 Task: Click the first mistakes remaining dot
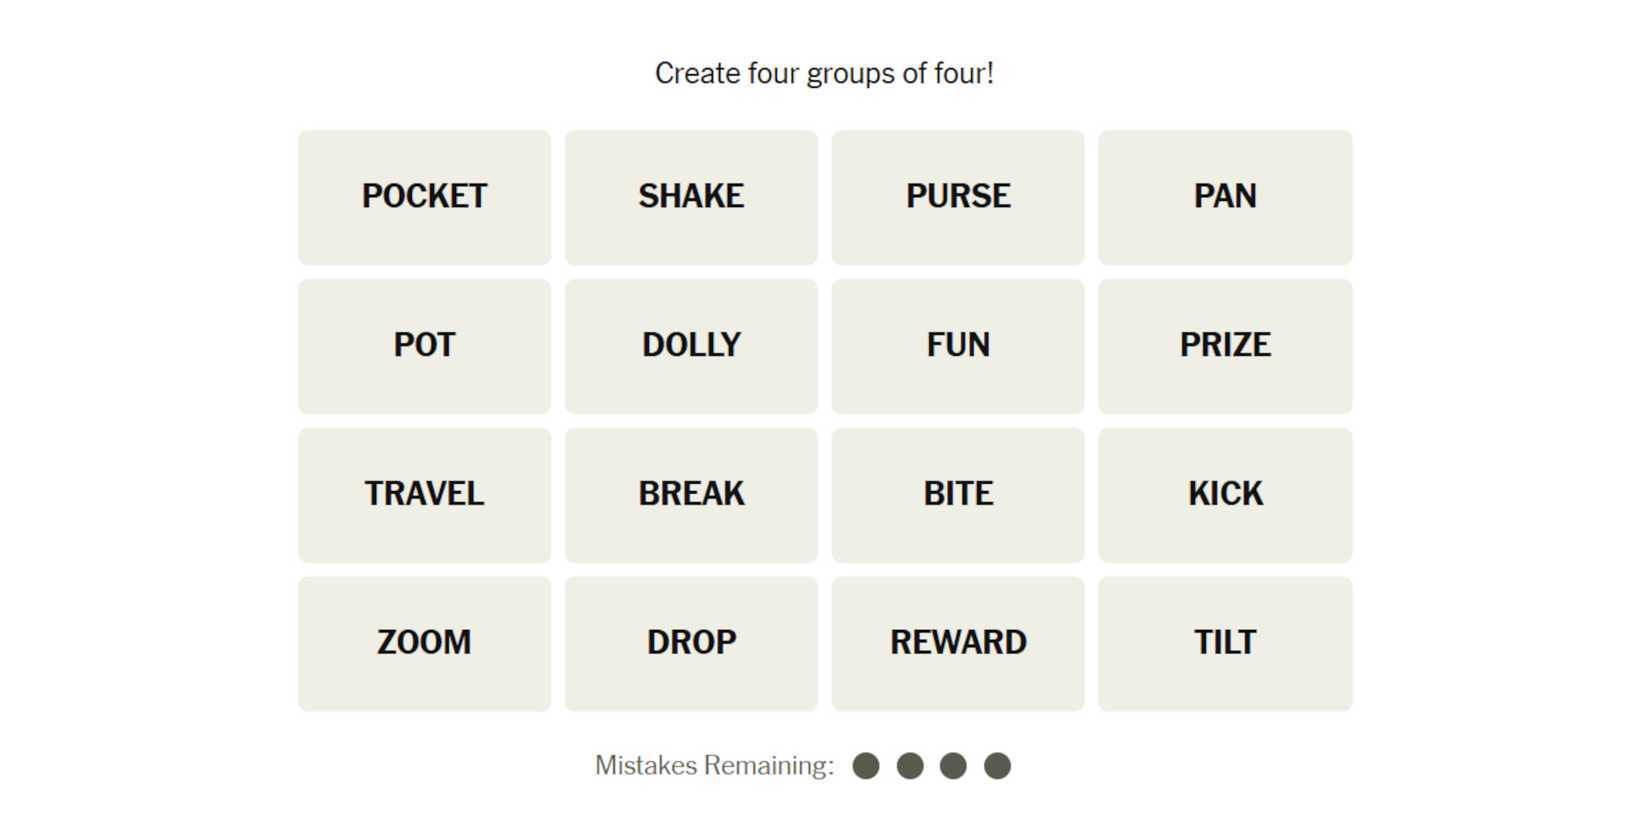tap(866, 766)
